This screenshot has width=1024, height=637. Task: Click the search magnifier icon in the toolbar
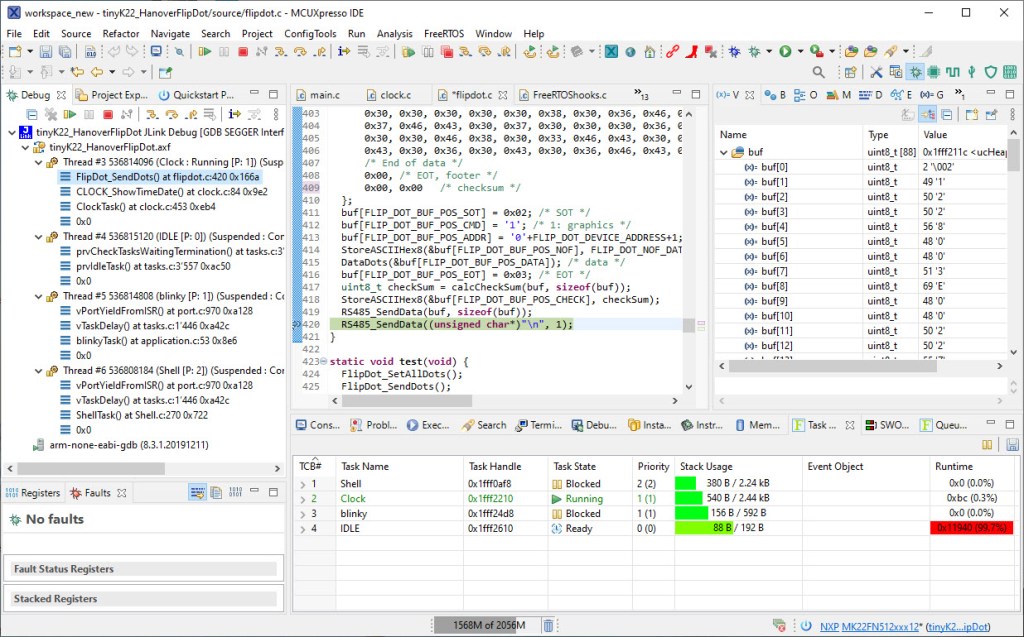pyautogui.click(x=818, y=72)
